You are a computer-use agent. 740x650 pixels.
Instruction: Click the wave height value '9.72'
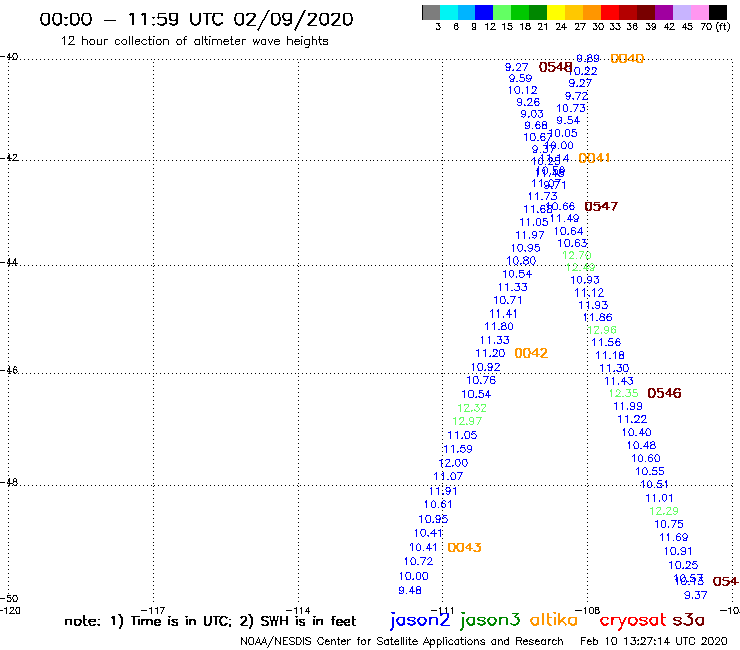point(577,96)
